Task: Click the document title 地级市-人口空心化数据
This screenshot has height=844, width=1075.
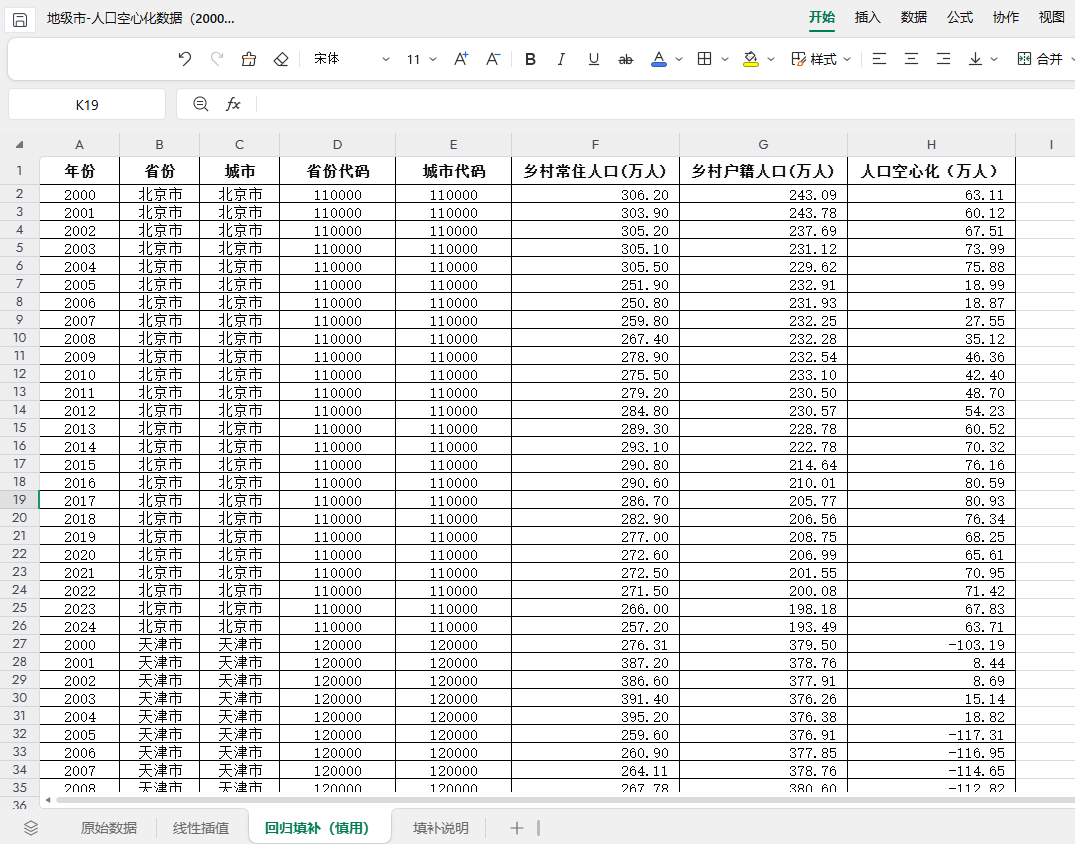Action: tap(141, 19)
